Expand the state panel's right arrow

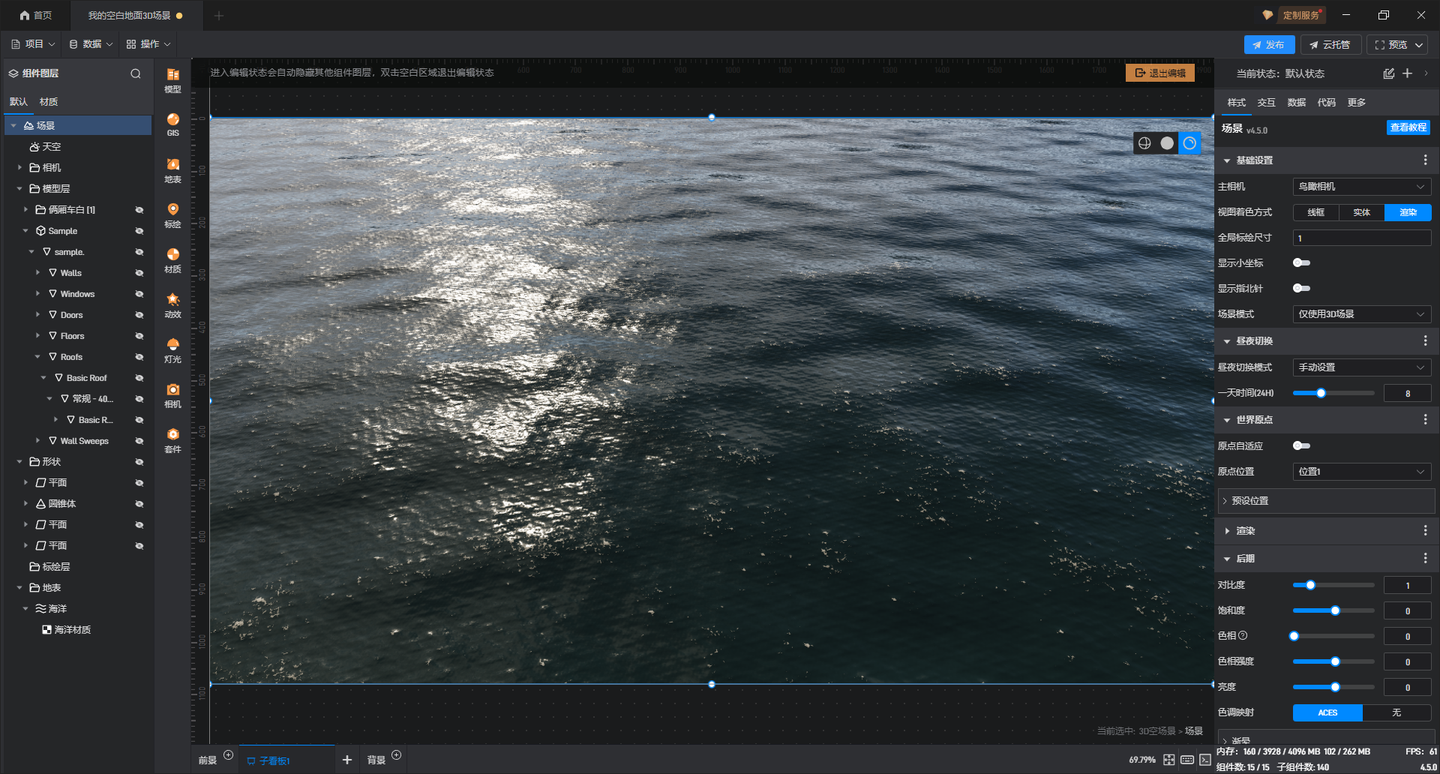(1426, 73)
